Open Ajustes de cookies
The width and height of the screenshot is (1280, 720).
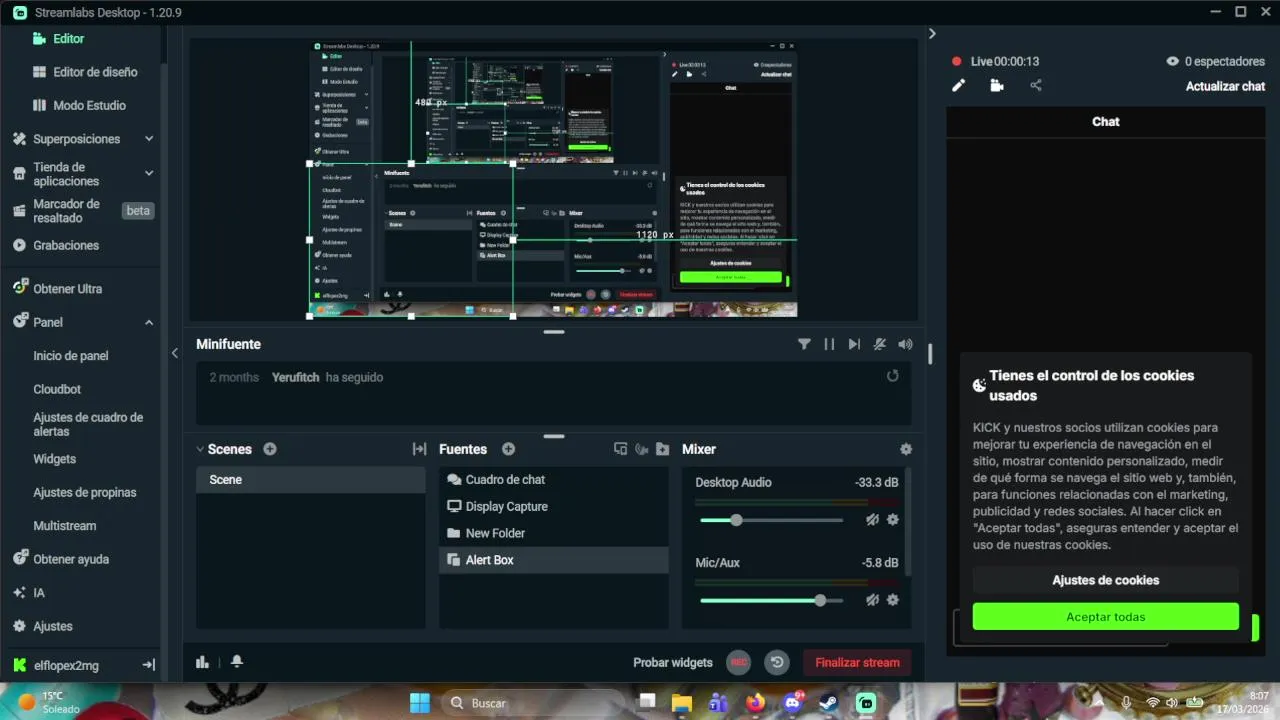(x=1106, y=580)
